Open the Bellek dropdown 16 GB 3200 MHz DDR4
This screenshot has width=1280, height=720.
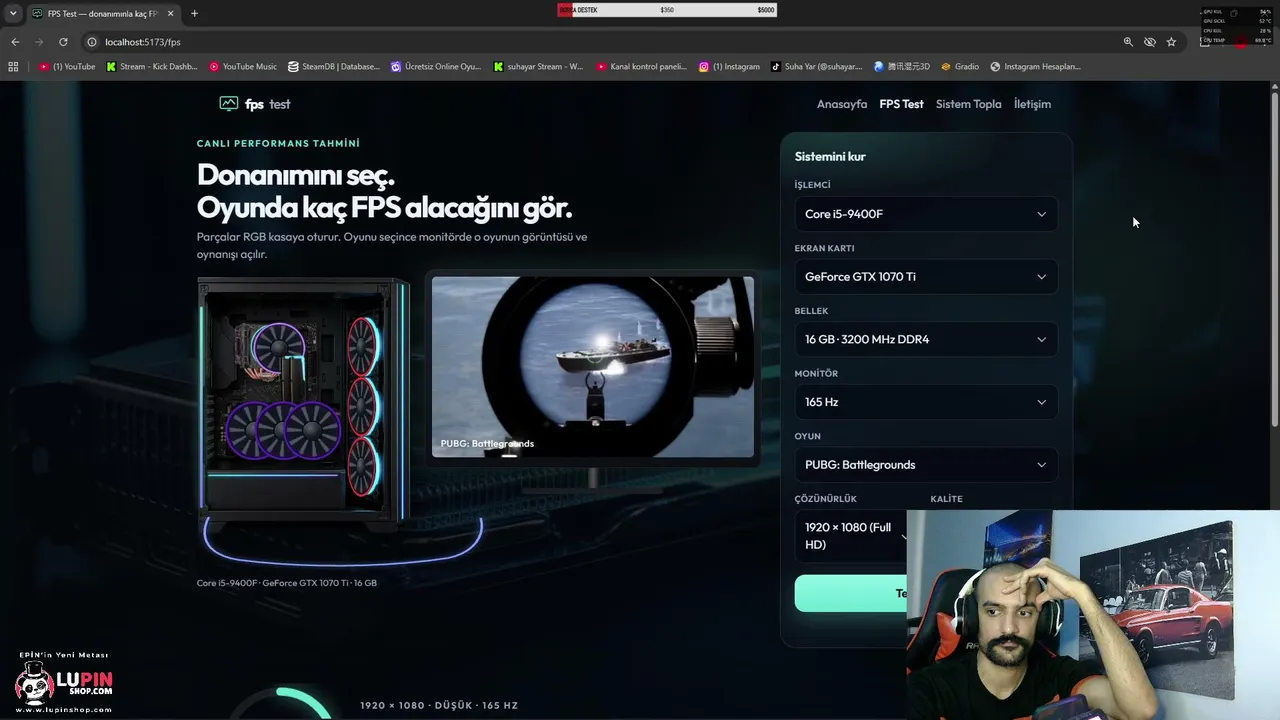coord(926,339)
